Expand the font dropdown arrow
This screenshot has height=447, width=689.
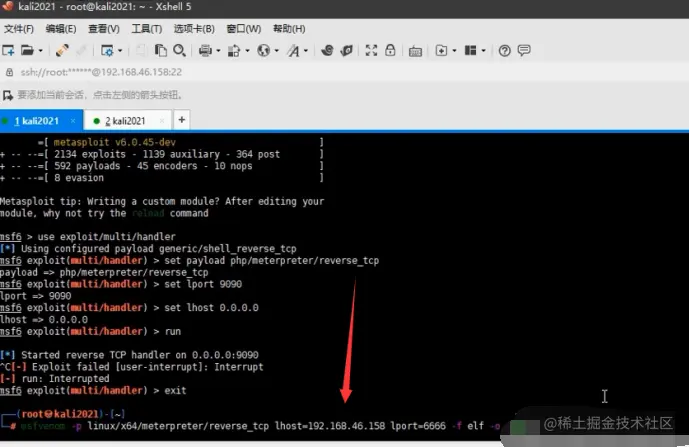click(306, 51)
